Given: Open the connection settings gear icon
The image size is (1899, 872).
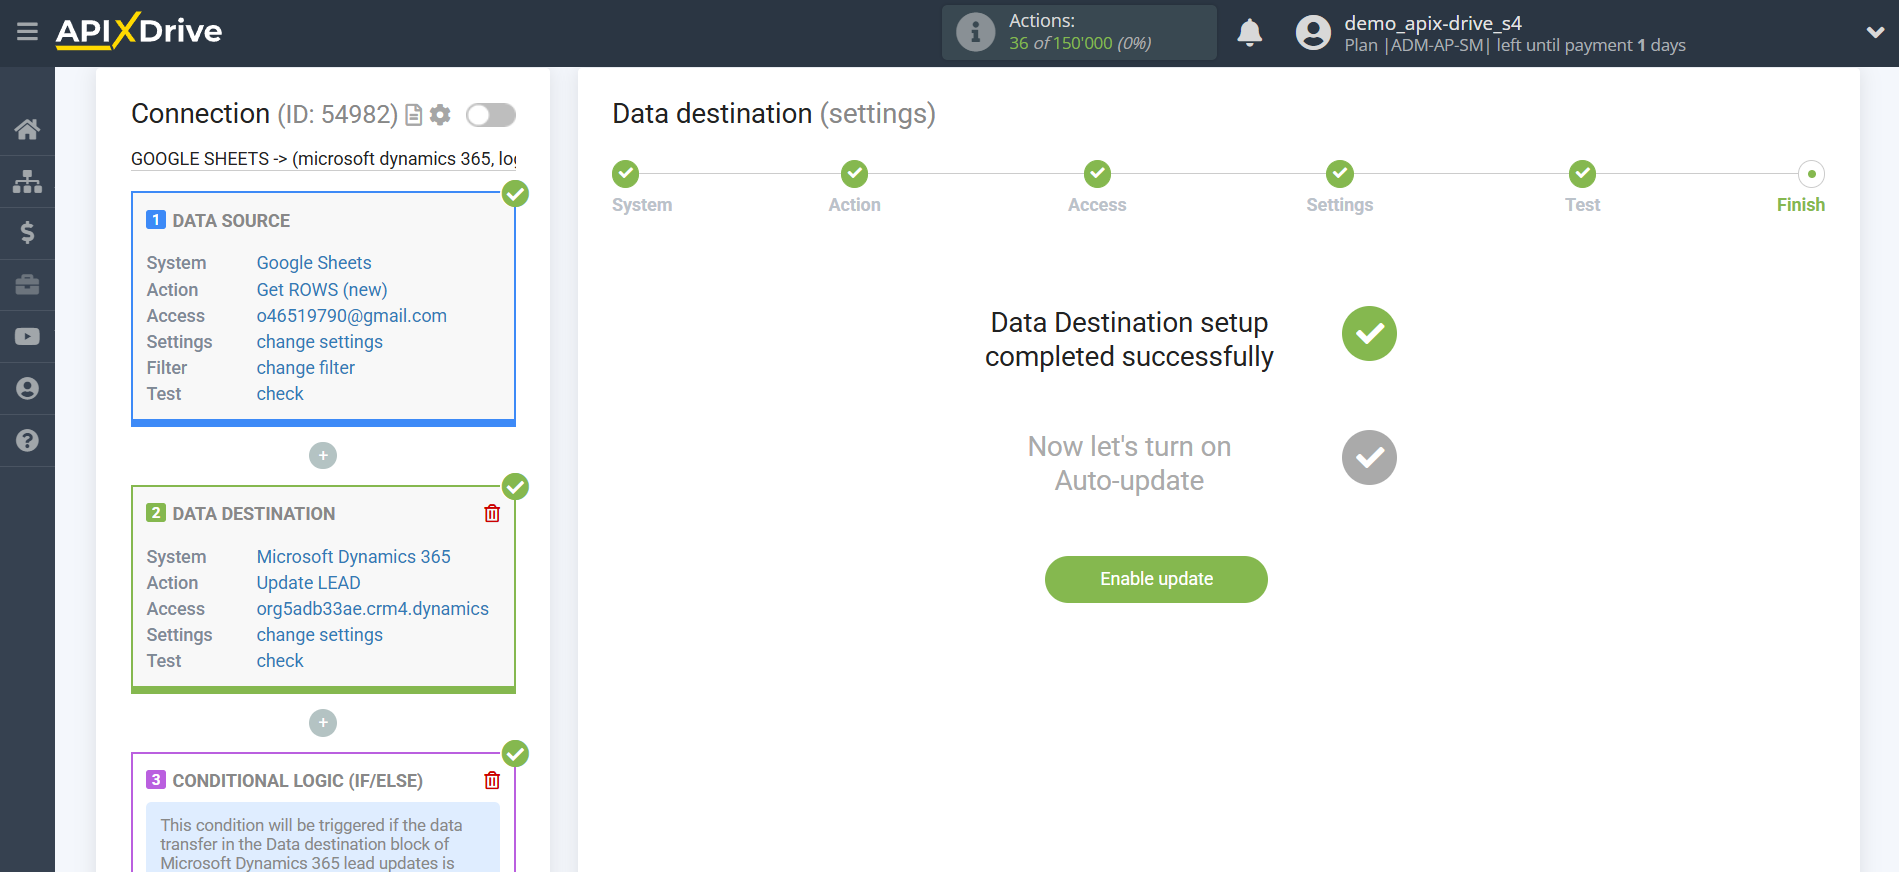Looking at the screenshot, I should click(440, 115).
